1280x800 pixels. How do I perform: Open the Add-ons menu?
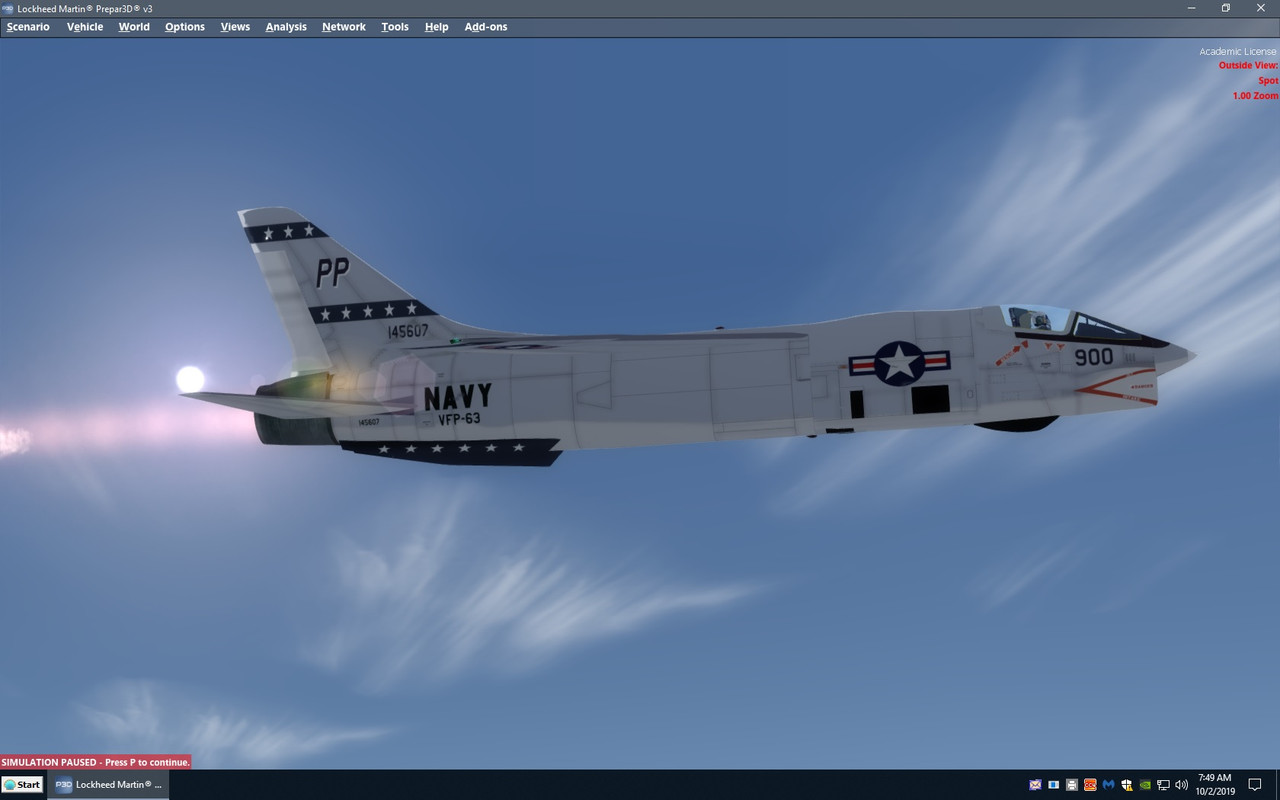pyautogui.click(x=486, y=27)
